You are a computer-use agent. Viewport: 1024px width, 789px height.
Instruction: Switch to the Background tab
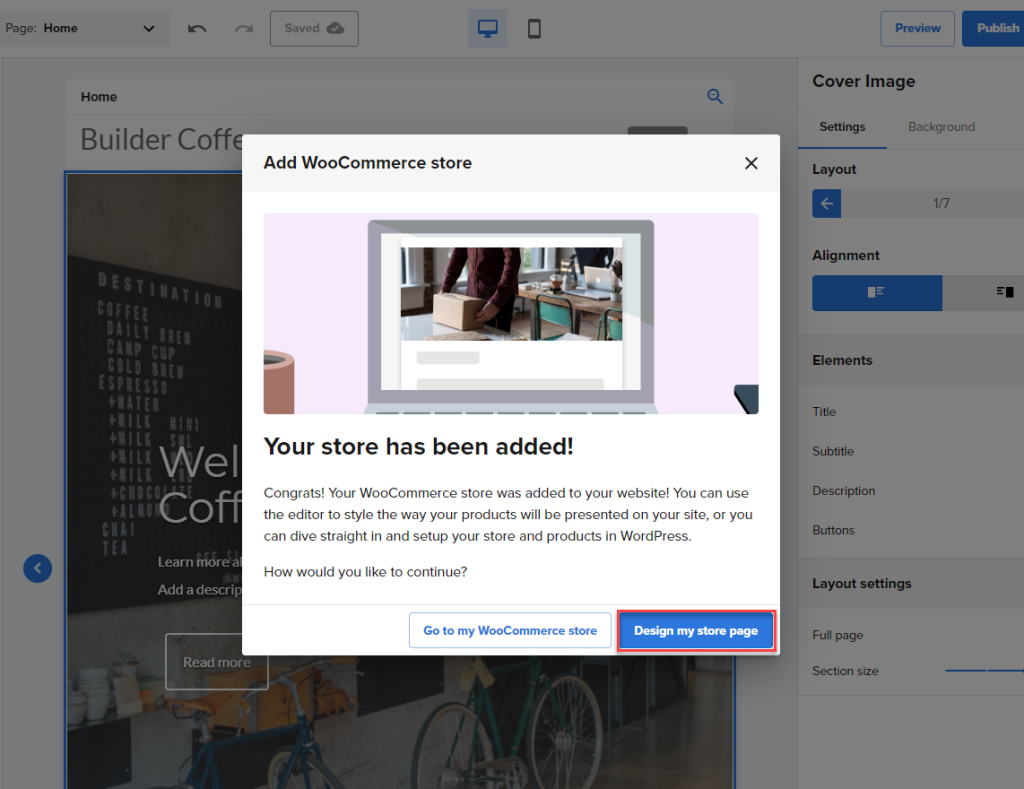point(941,127)
